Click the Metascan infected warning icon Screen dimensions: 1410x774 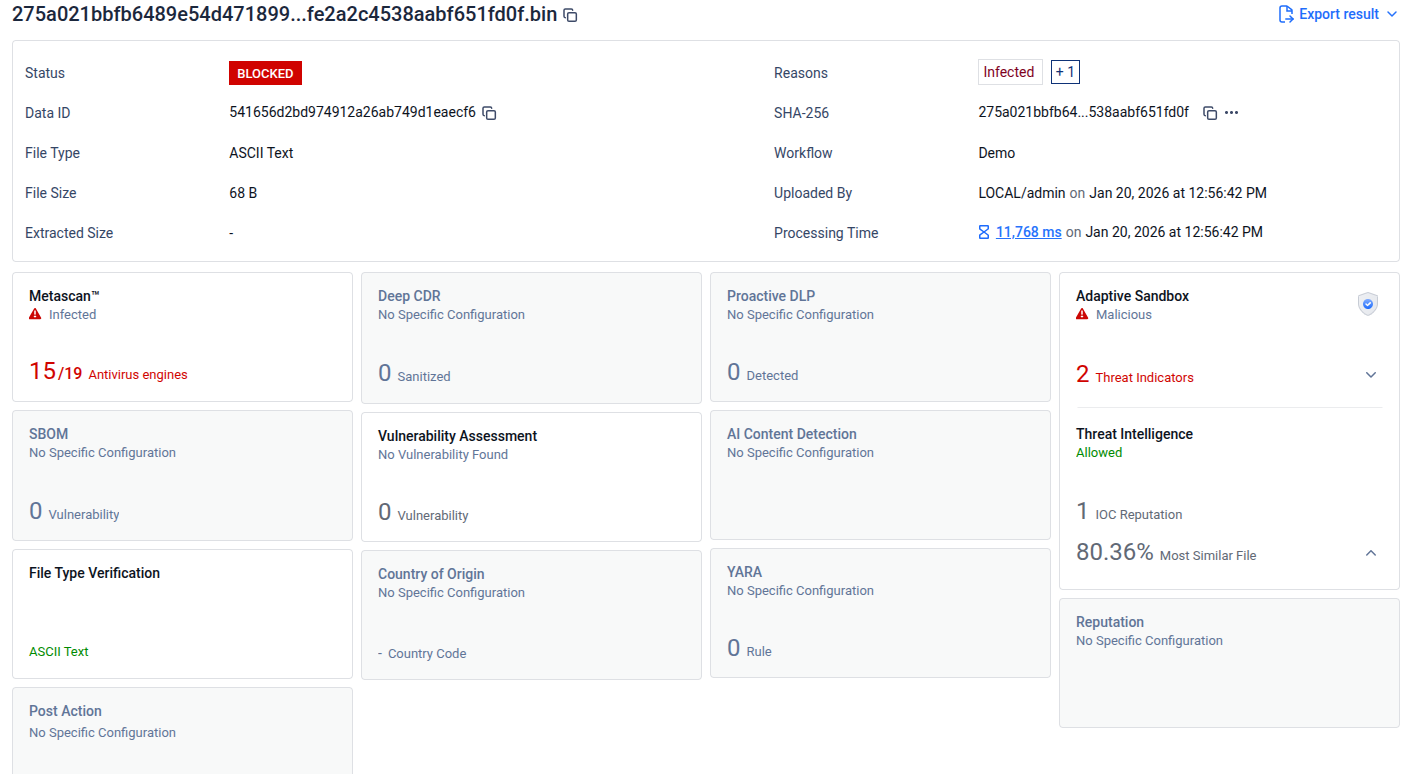click(x=36, y=314)
